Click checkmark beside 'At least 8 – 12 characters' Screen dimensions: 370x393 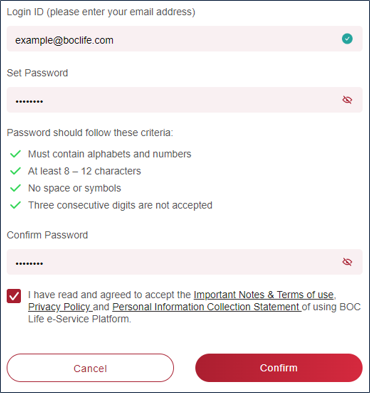pos(15,171)
